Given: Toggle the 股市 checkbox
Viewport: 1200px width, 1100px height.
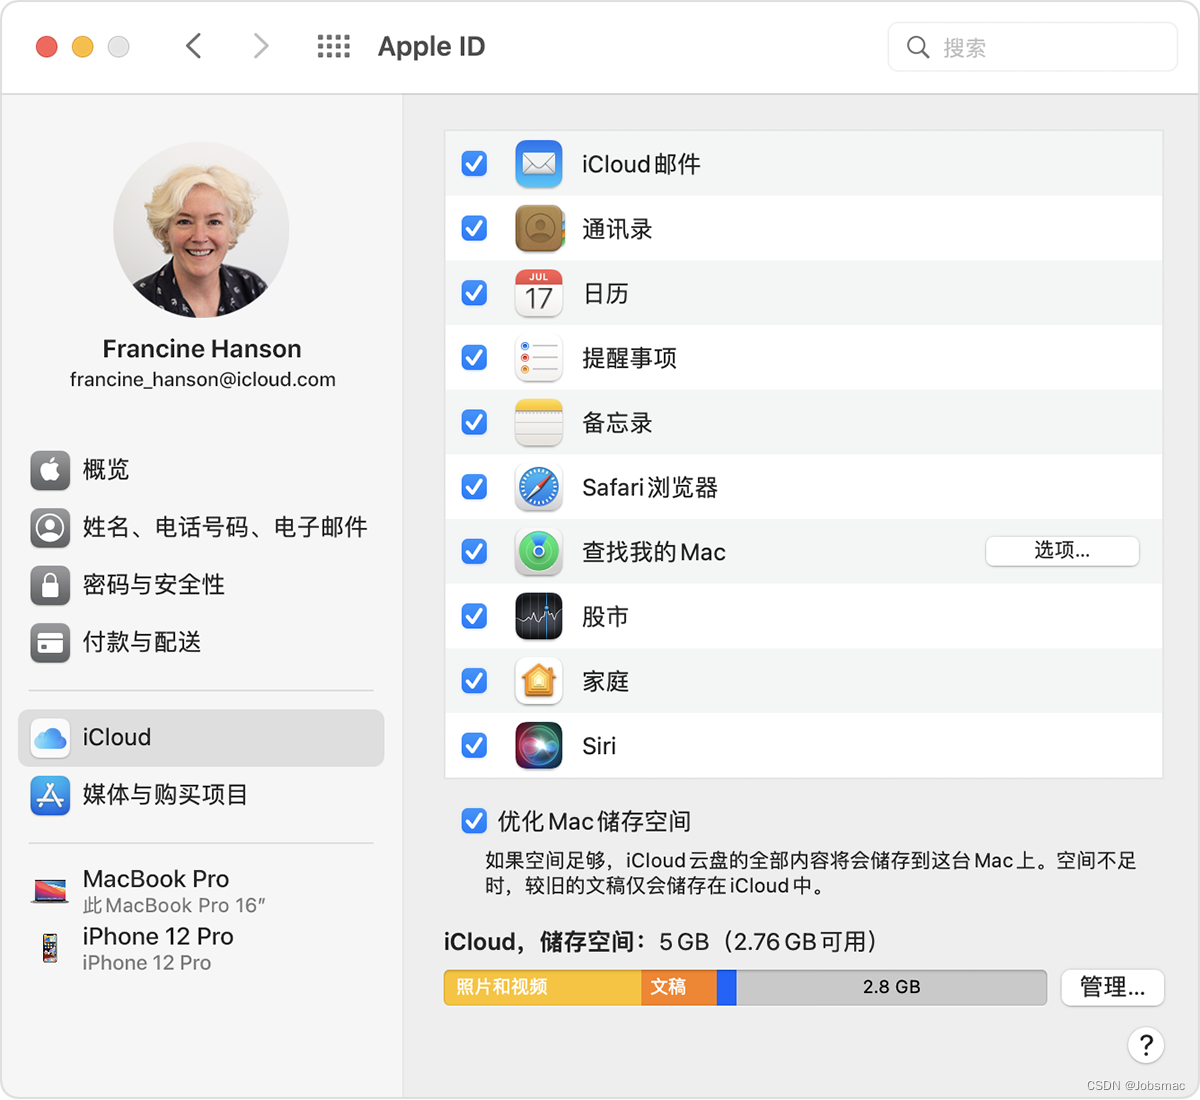Looking at the screenshot, I should click(474, 616).
